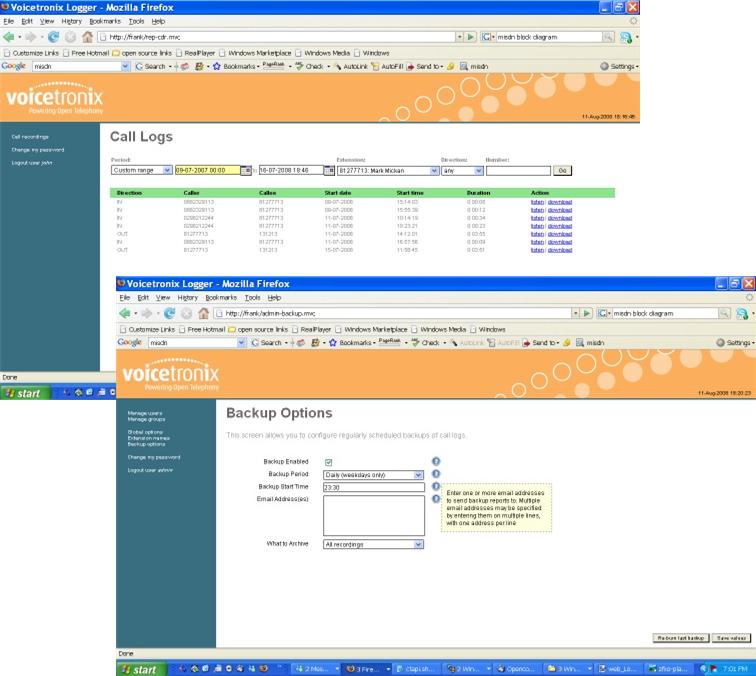756x676 pixels.
Task: Open calendar picker for 09-07-2007 start date
Action: (245, 170)
